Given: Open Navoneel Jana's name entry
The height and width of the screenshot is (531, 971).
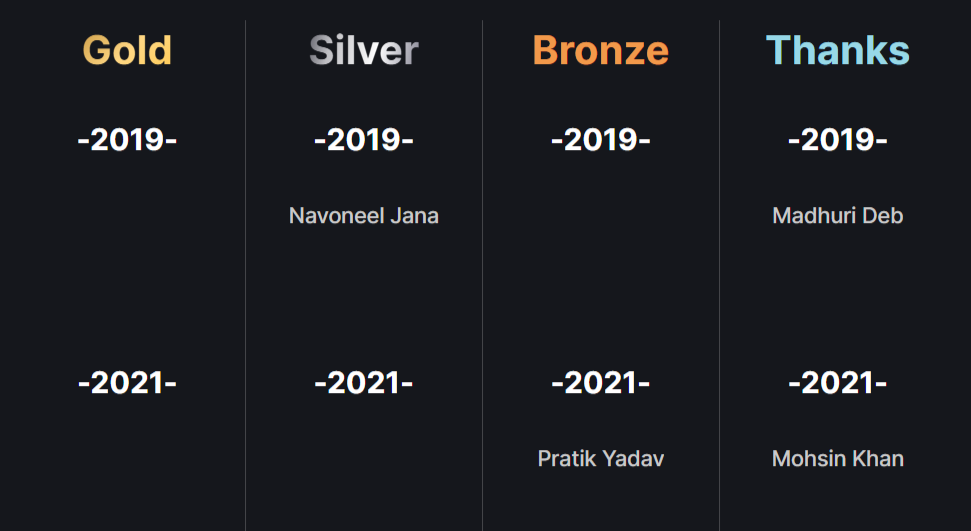Looking at the screenshot, I should pos(364,215).
